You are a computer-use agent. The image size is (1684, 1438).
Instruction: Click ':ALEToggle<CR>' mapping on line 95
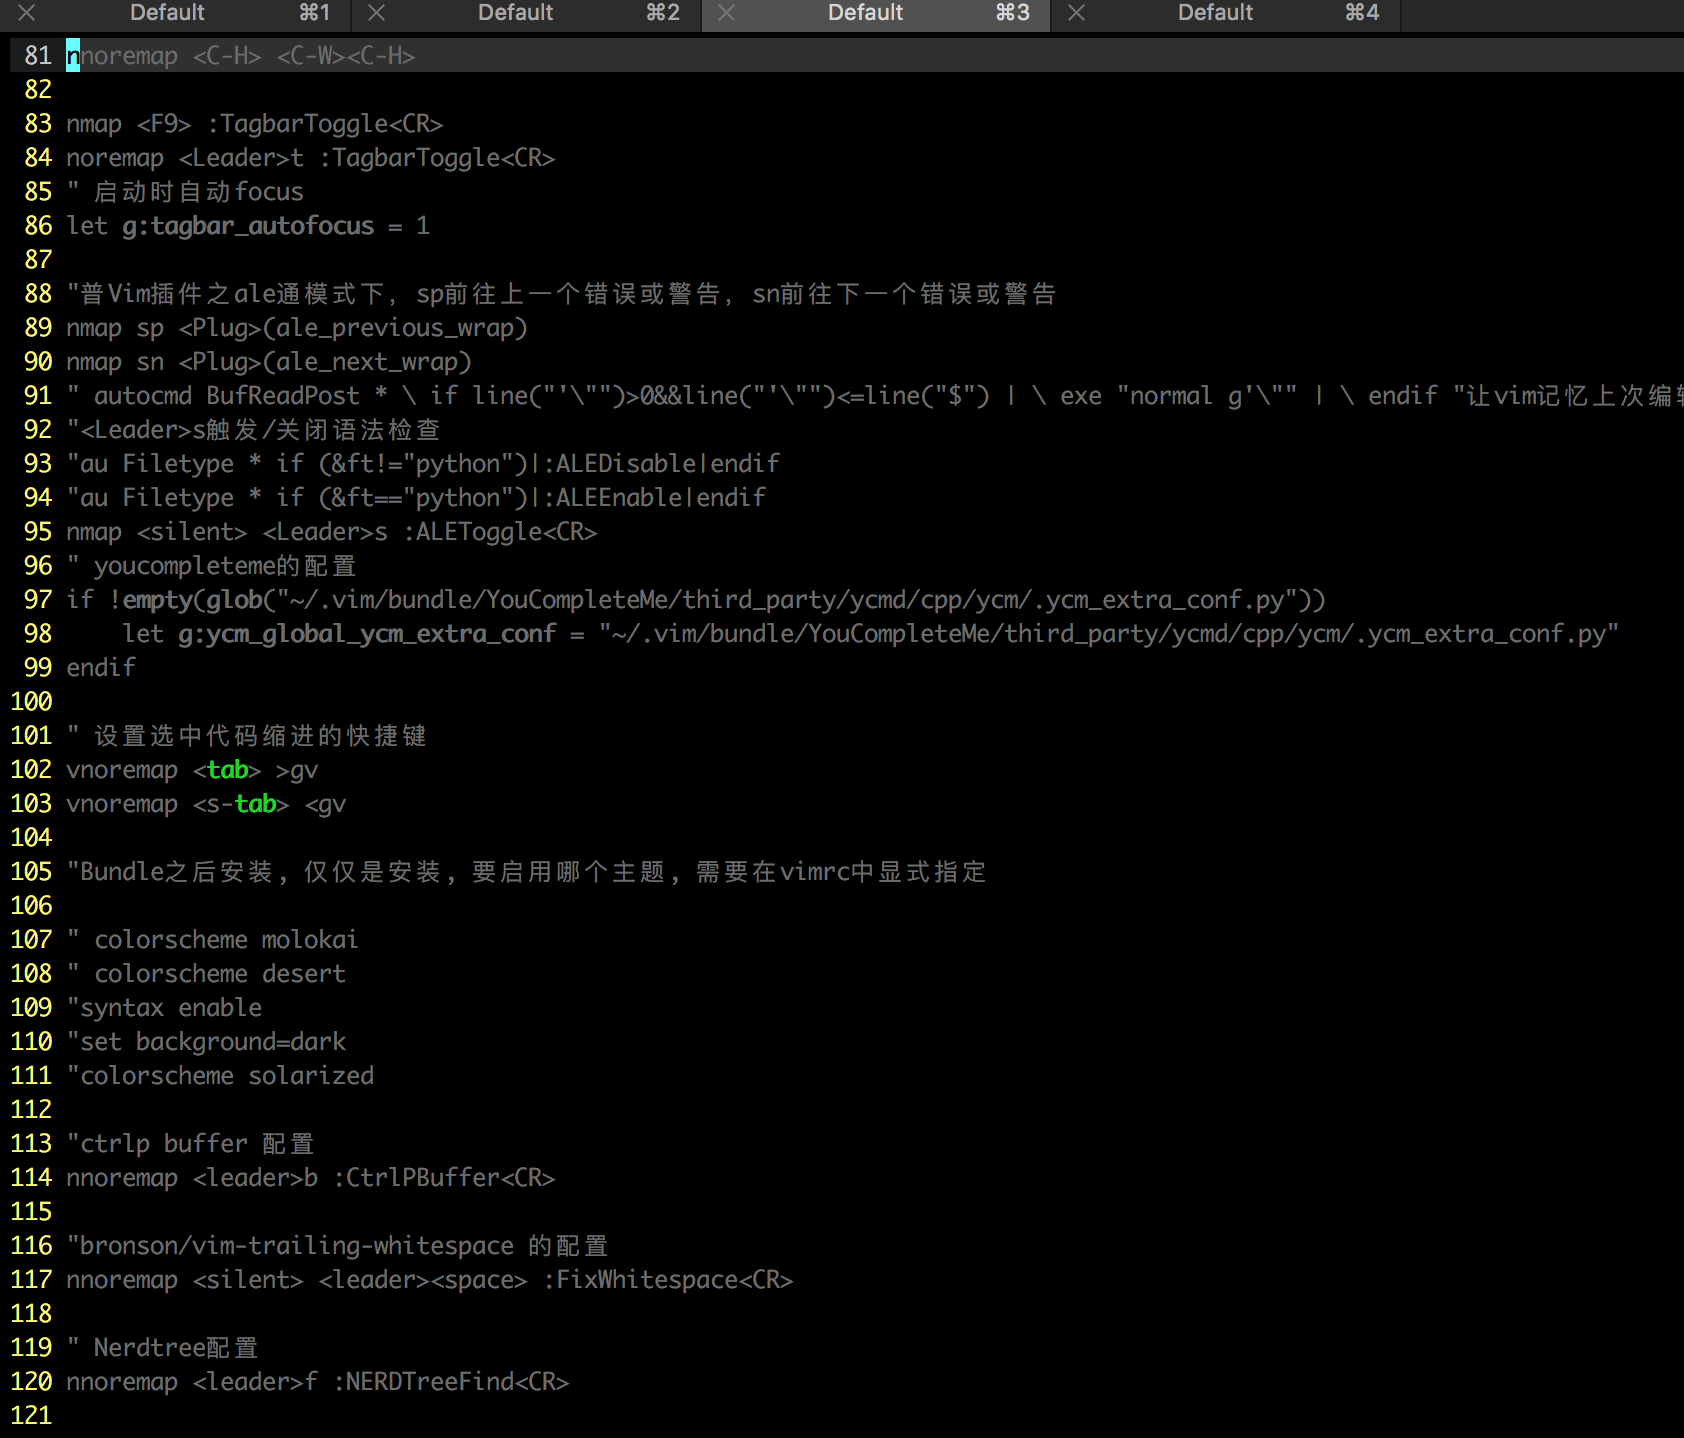[x=500, y=532]
